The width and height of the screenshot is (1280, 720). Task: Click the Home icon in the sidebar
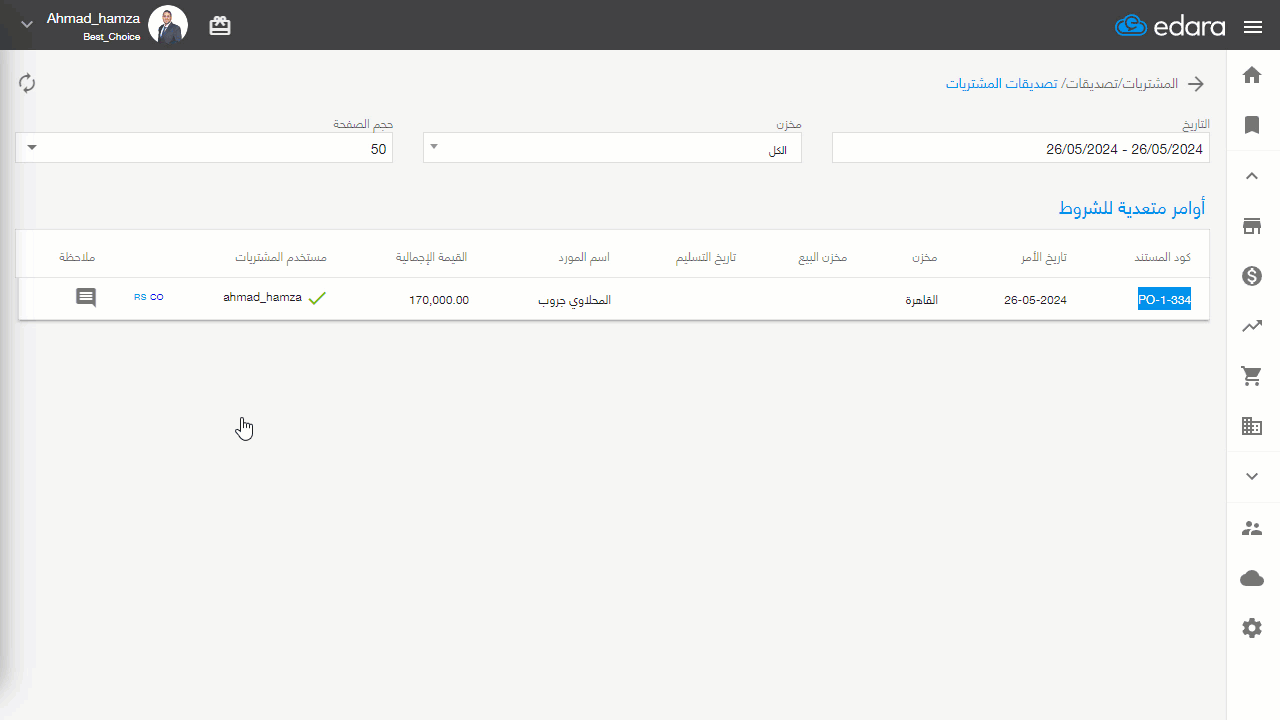pos(1252,75)
